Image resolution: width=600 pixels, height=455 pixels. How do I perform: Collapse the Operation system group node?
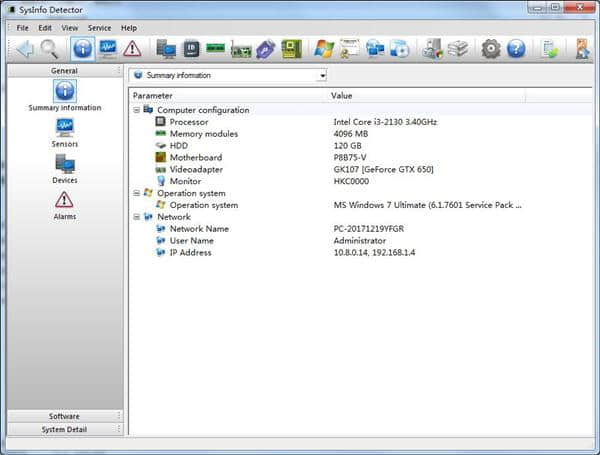(136, 193)
